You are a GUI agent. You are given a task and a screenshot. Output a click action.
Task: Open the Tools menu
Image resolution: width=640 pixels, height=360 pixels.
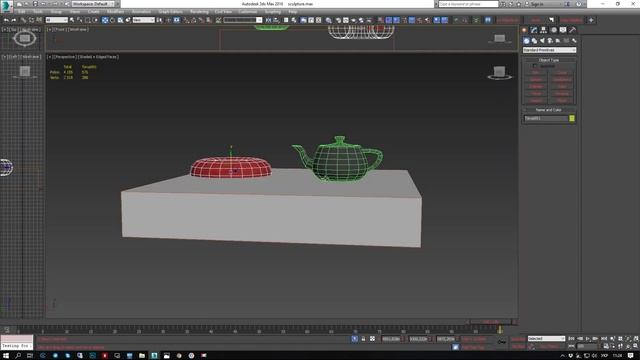coord(38,12)
